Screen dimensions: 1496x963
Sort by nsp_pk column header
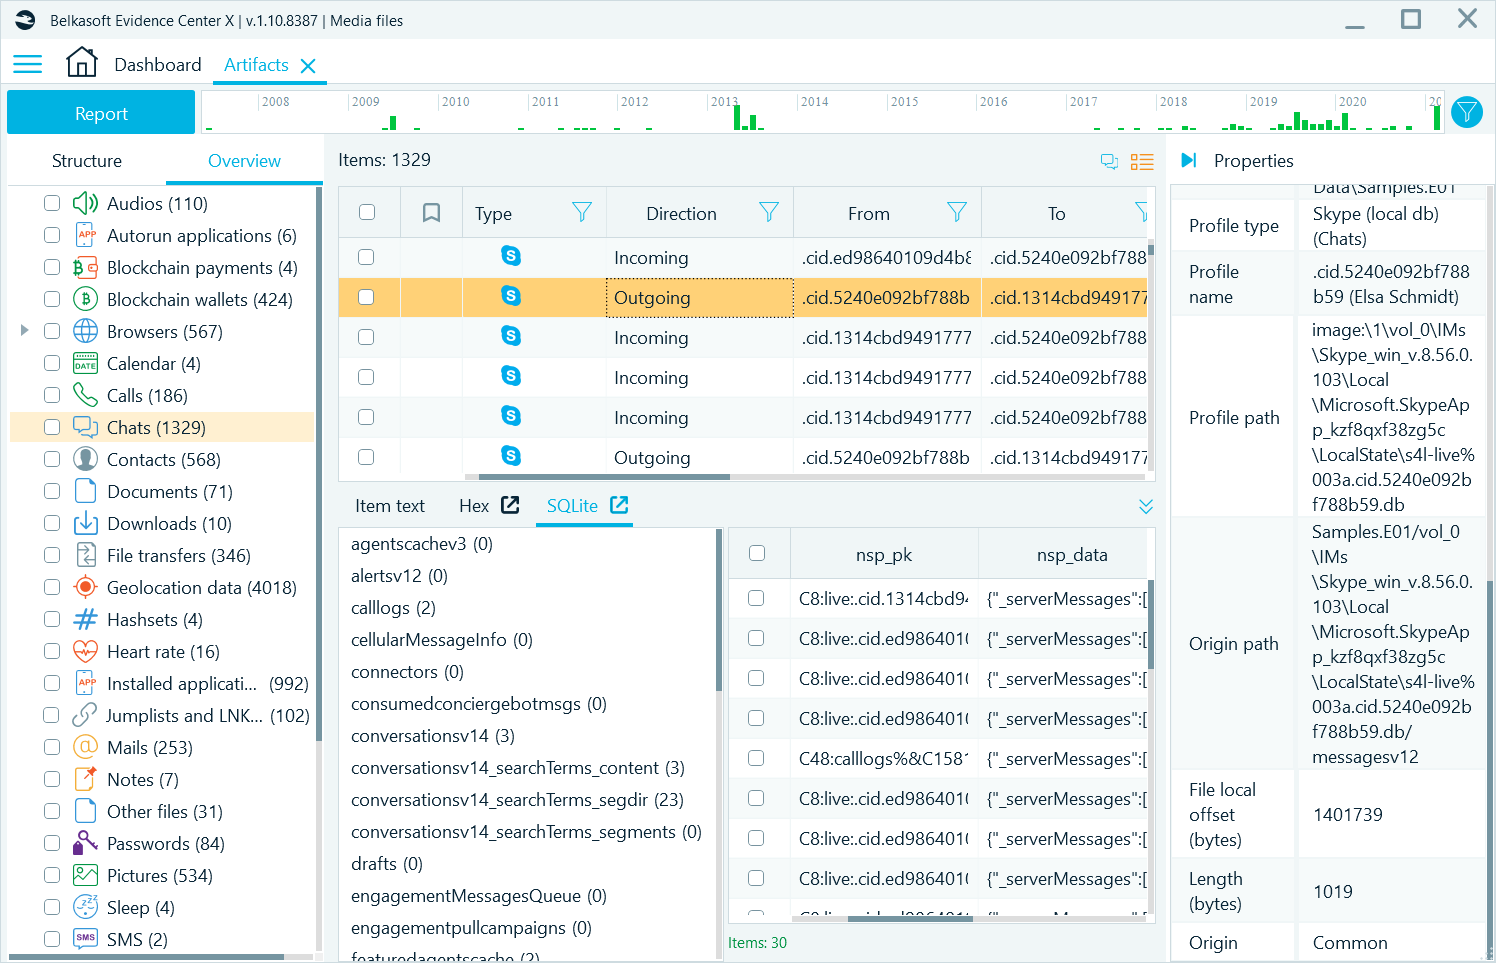(x=884, y=554)
